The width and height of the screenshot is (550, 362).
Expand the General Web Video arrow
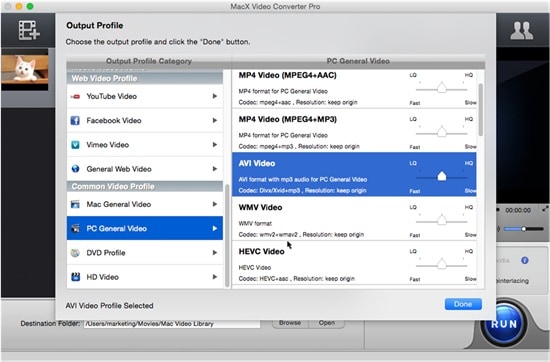[215, 169]
